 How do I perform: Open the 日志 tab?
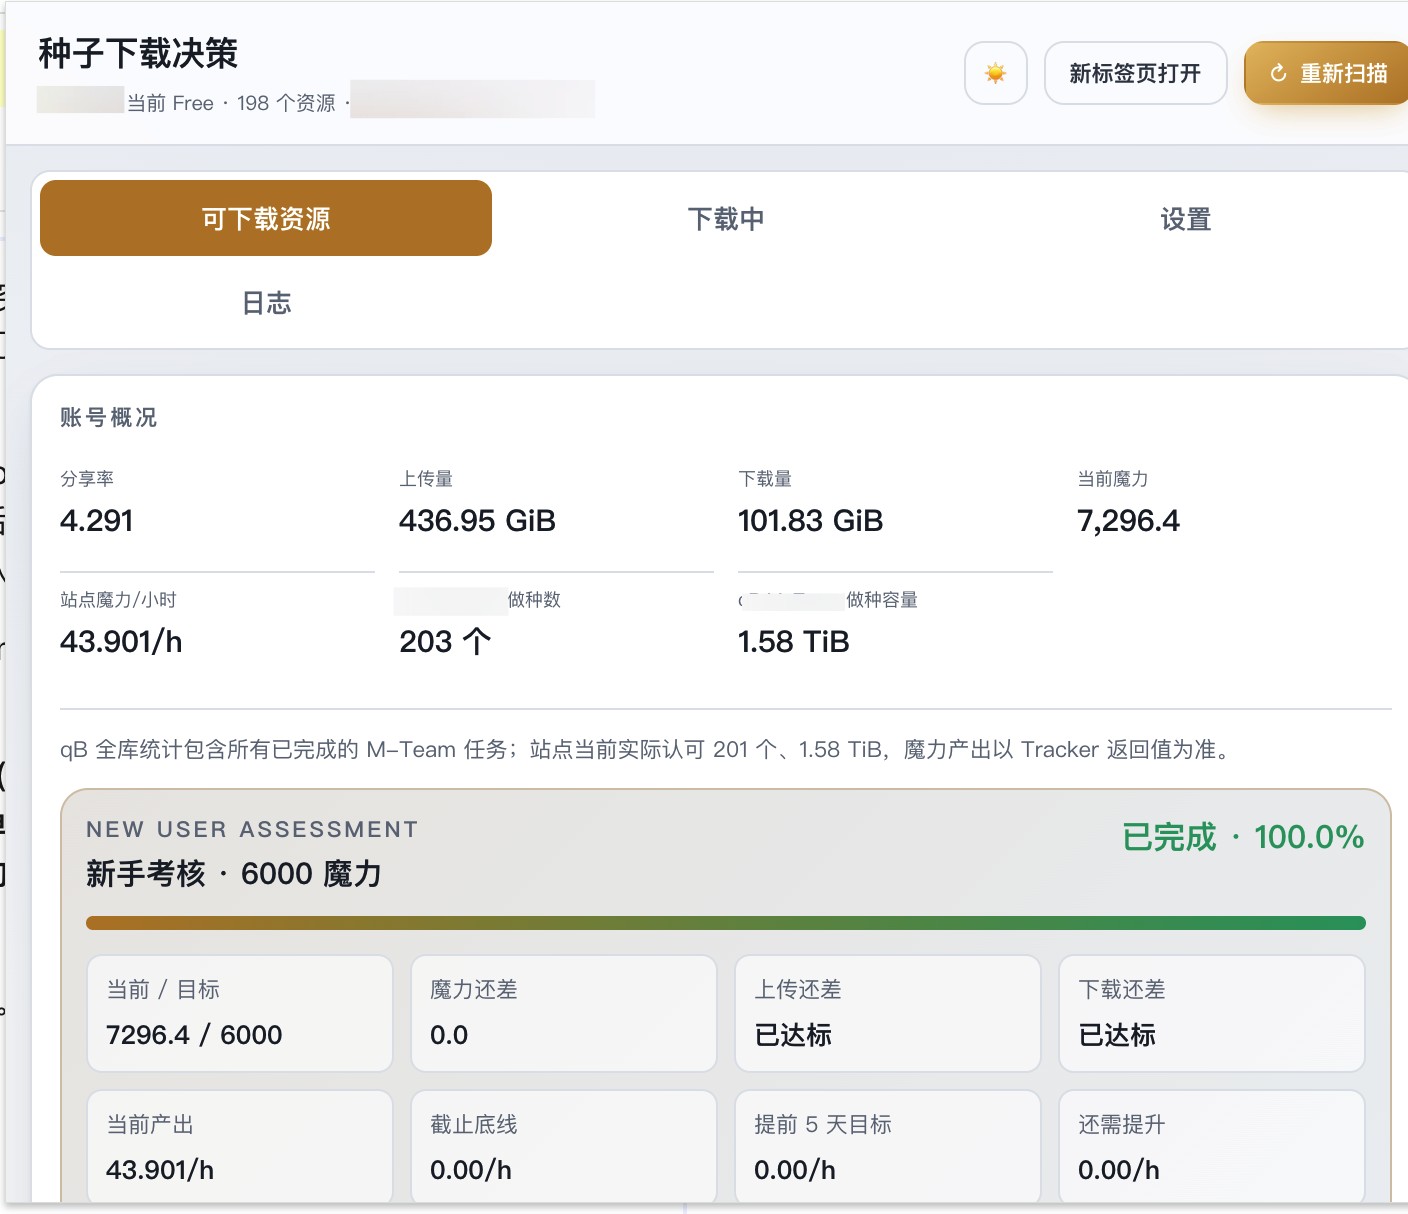click(266, 302)
